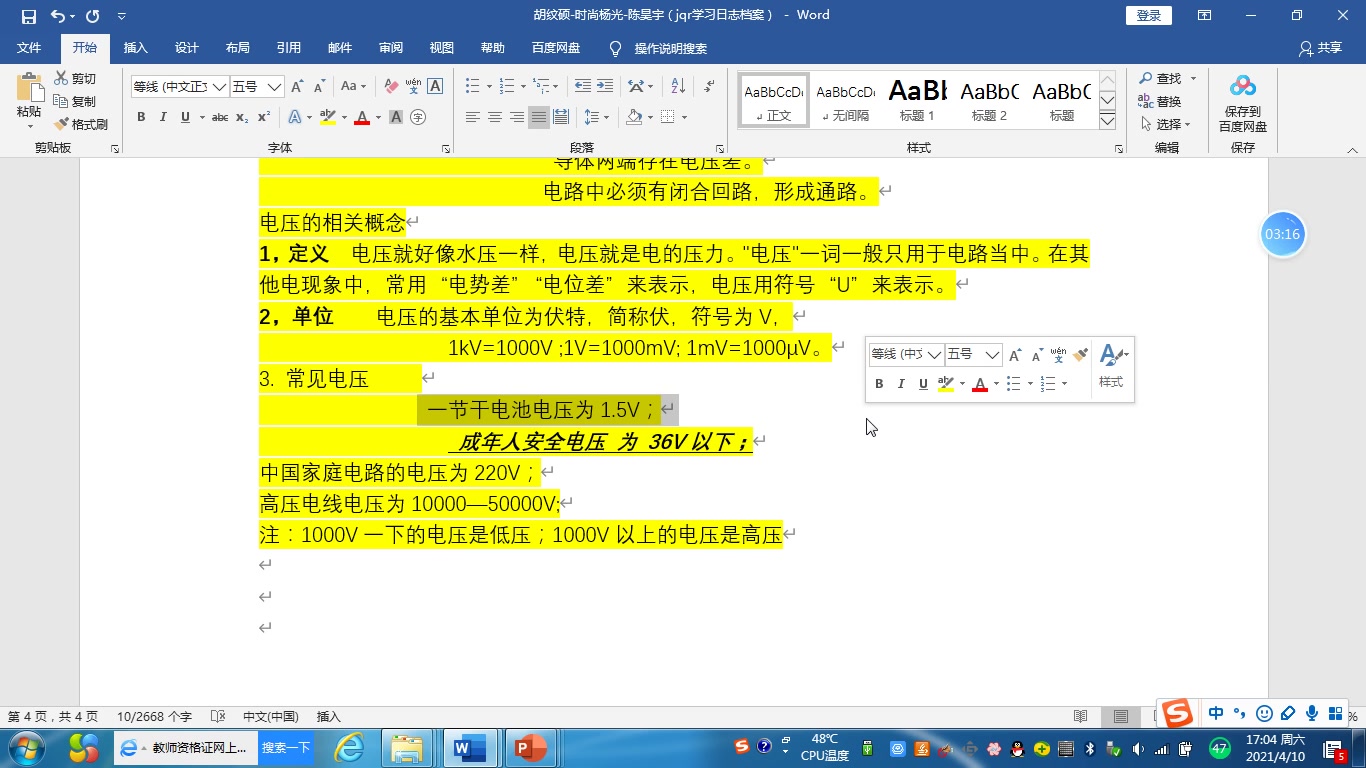Apply the yellow text highlight color in ribbon
The height and width of the screenshot is (768, 1366).
[x=327, y=117]
